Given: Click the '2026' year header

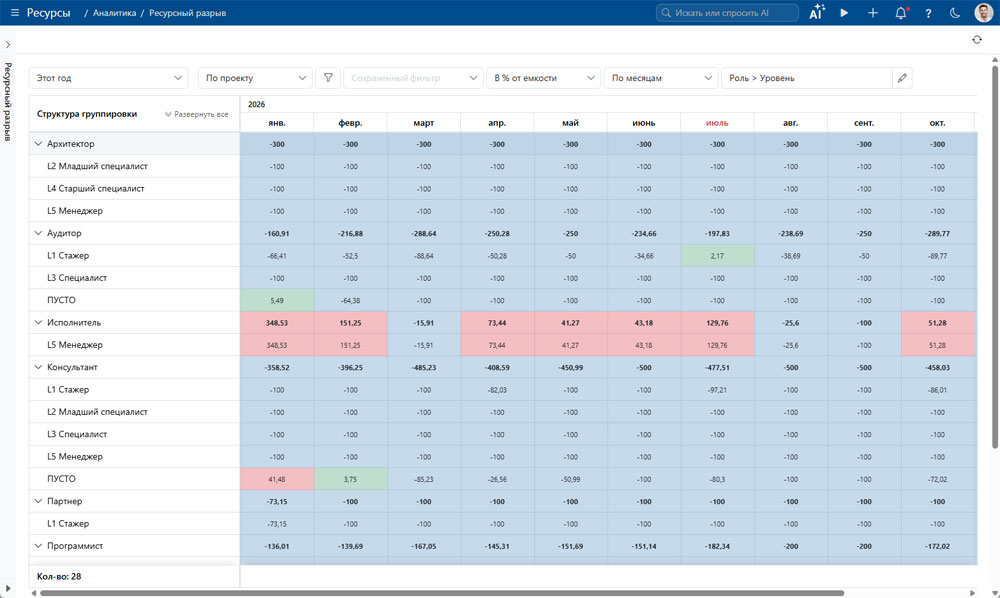Looking at the screenshot, I should [256, 104].
